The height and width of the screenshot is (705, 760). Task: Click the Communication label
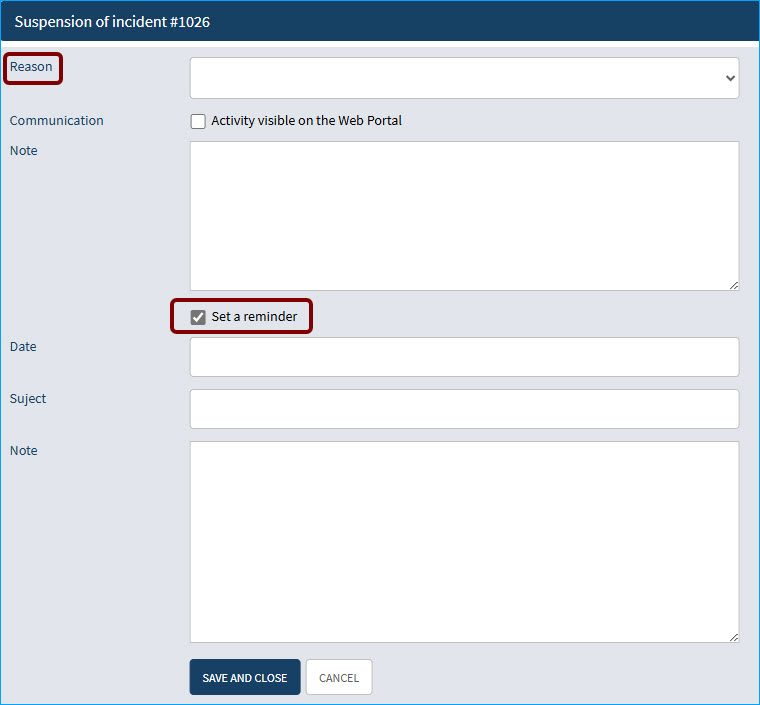point(57,121)
